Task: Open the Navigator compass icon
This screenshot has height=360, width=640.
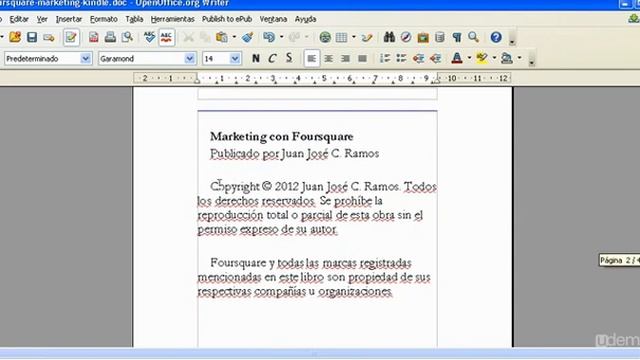Action: [406, 37]
